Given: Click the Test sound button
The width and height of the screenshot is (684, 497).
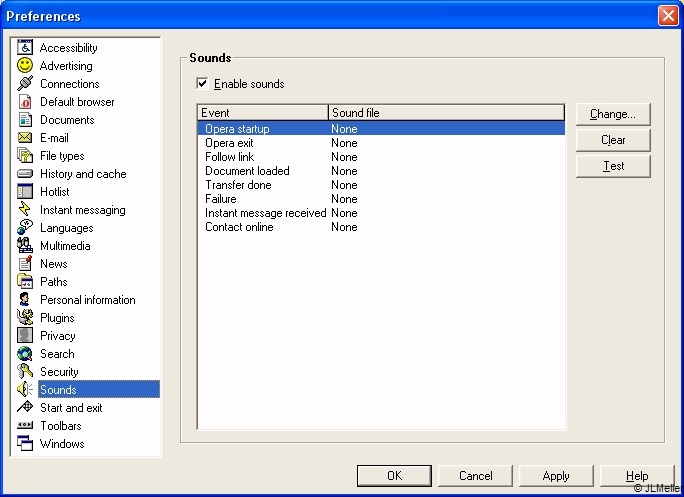Looking at the screenshot, I should pos(613,166).
